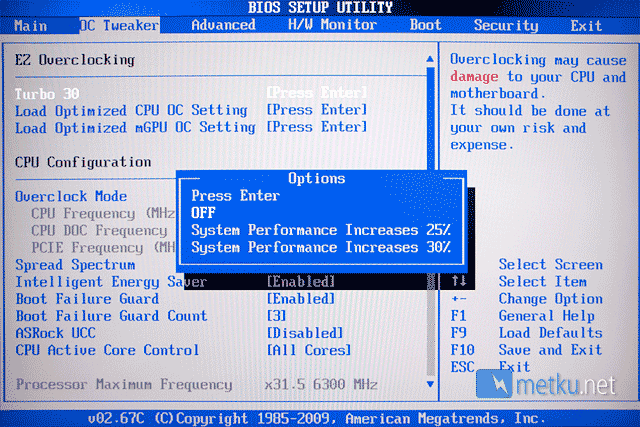
Task: Click the BIOS SETUP UTILITY title
Action: pyautogui.click(x=320, y=7)
